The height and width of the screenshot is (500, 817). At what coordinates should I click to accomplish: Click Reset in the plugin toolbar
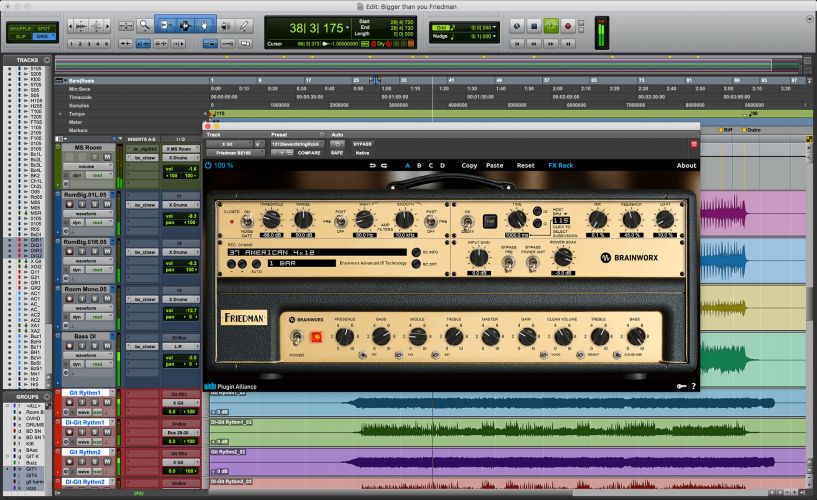tap(526, 165)
